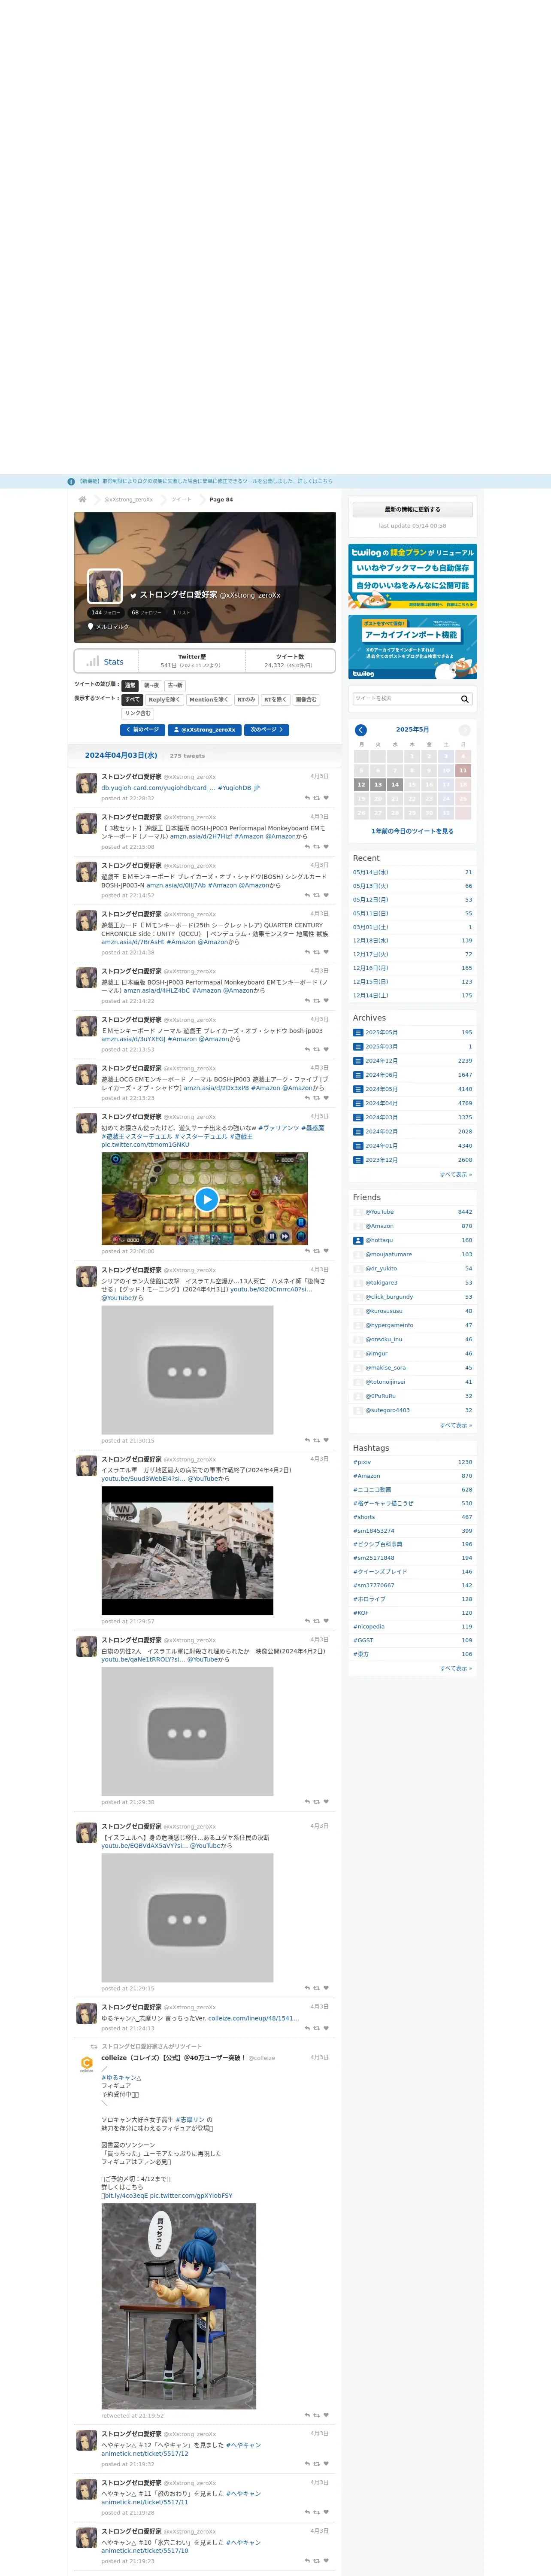Open the animetick.net/ticket/5517/12 link
Viewport: 551px width, 2576px height.
145,2453
